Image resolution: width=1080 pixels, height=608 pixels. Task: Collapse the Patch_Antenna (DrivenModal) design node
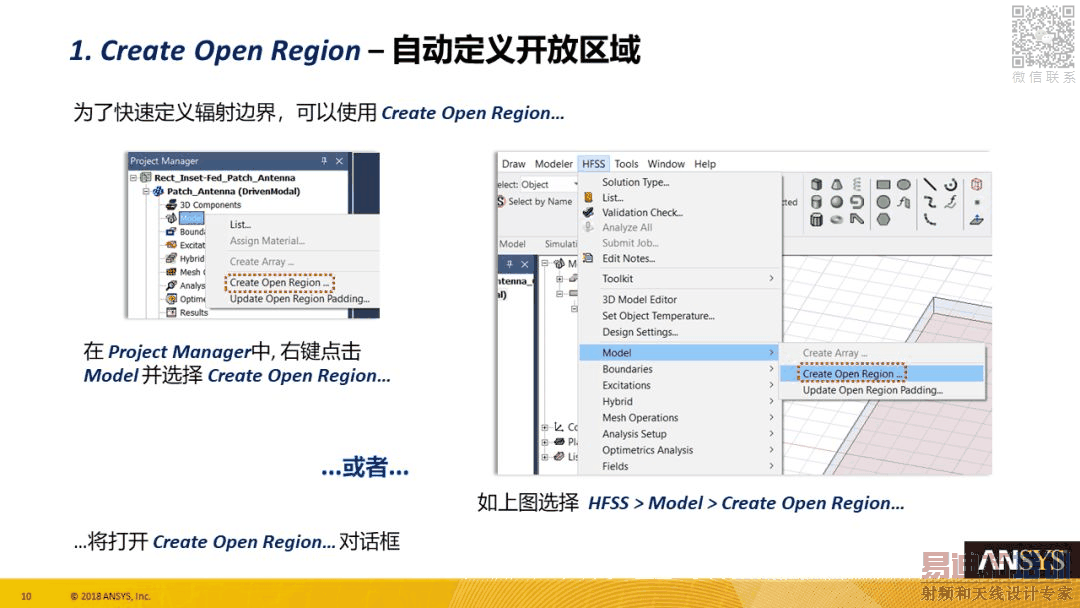click(146, 191)
